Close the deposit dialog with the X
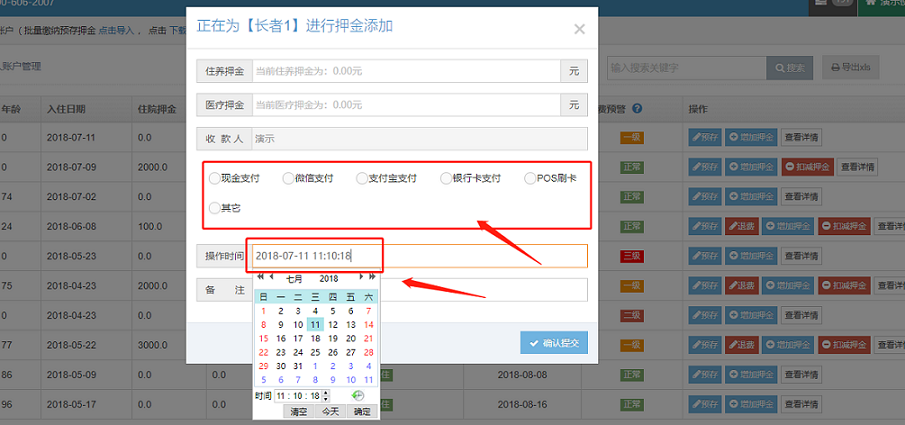This screenshot has width=905, height=425. 579,30
